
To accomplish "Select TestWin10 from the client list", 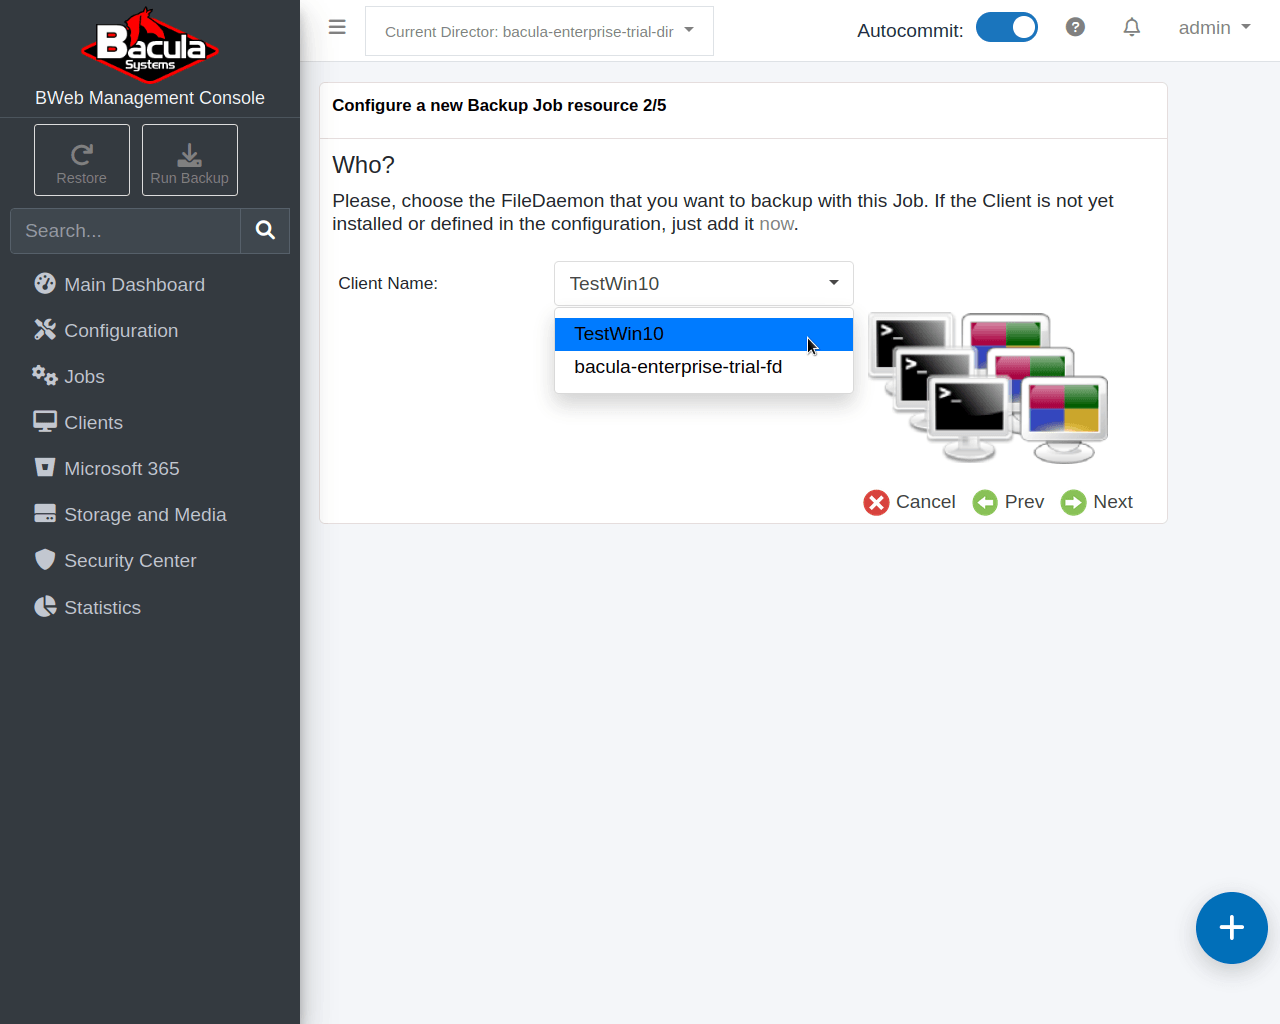I will pyautogui.click(x=704, y=334).
